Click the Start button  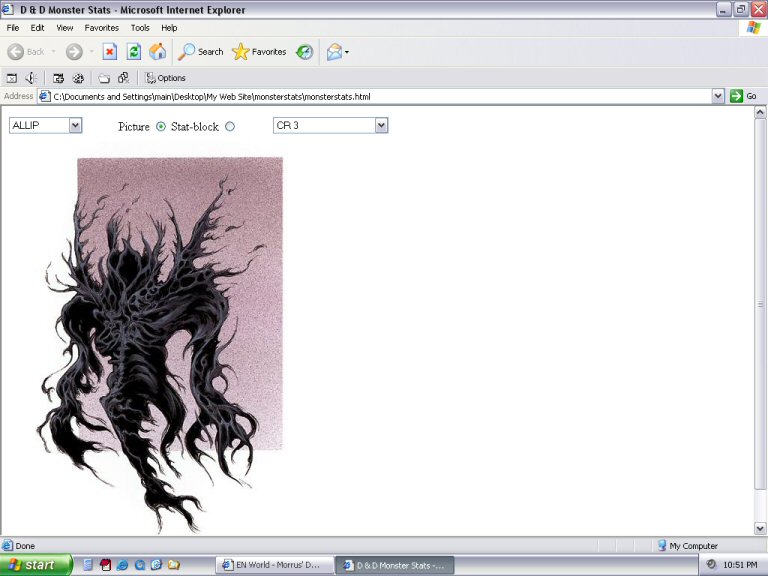tap(36, 565)
